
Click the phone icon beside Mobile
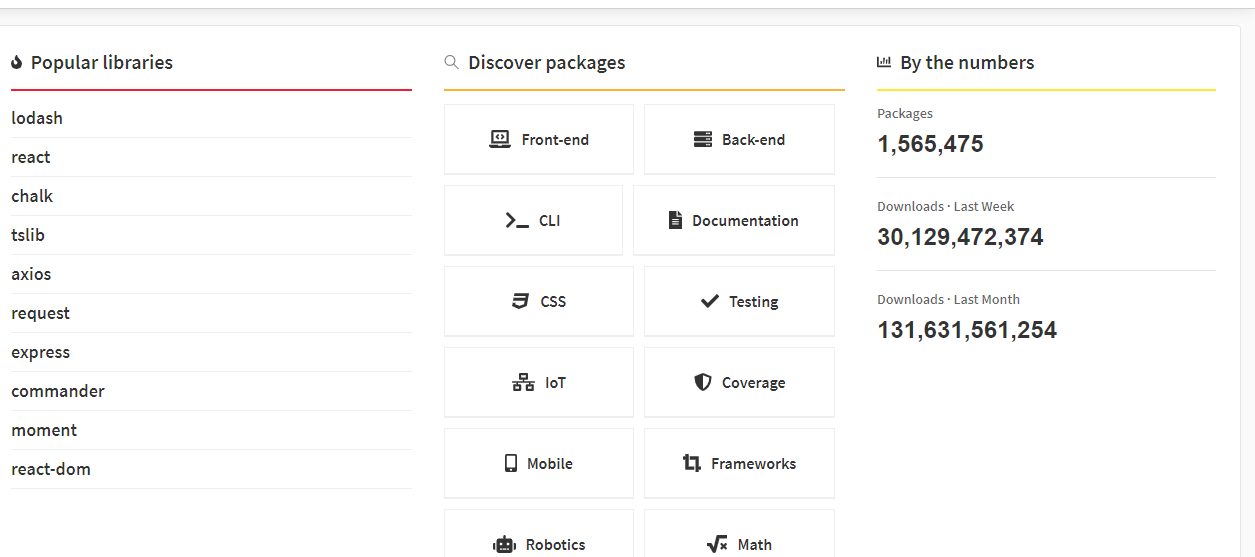point(511,464)
